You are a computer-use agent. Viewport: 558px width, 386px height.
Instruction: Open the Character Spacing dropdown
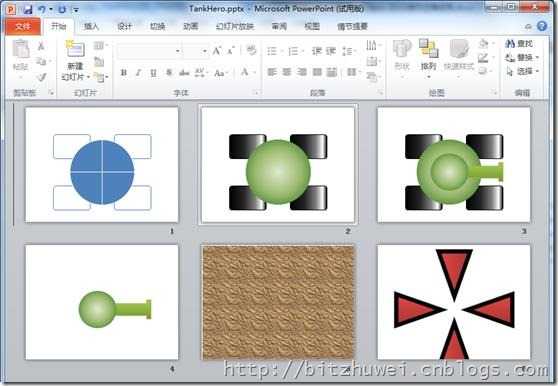pos(200,73)
